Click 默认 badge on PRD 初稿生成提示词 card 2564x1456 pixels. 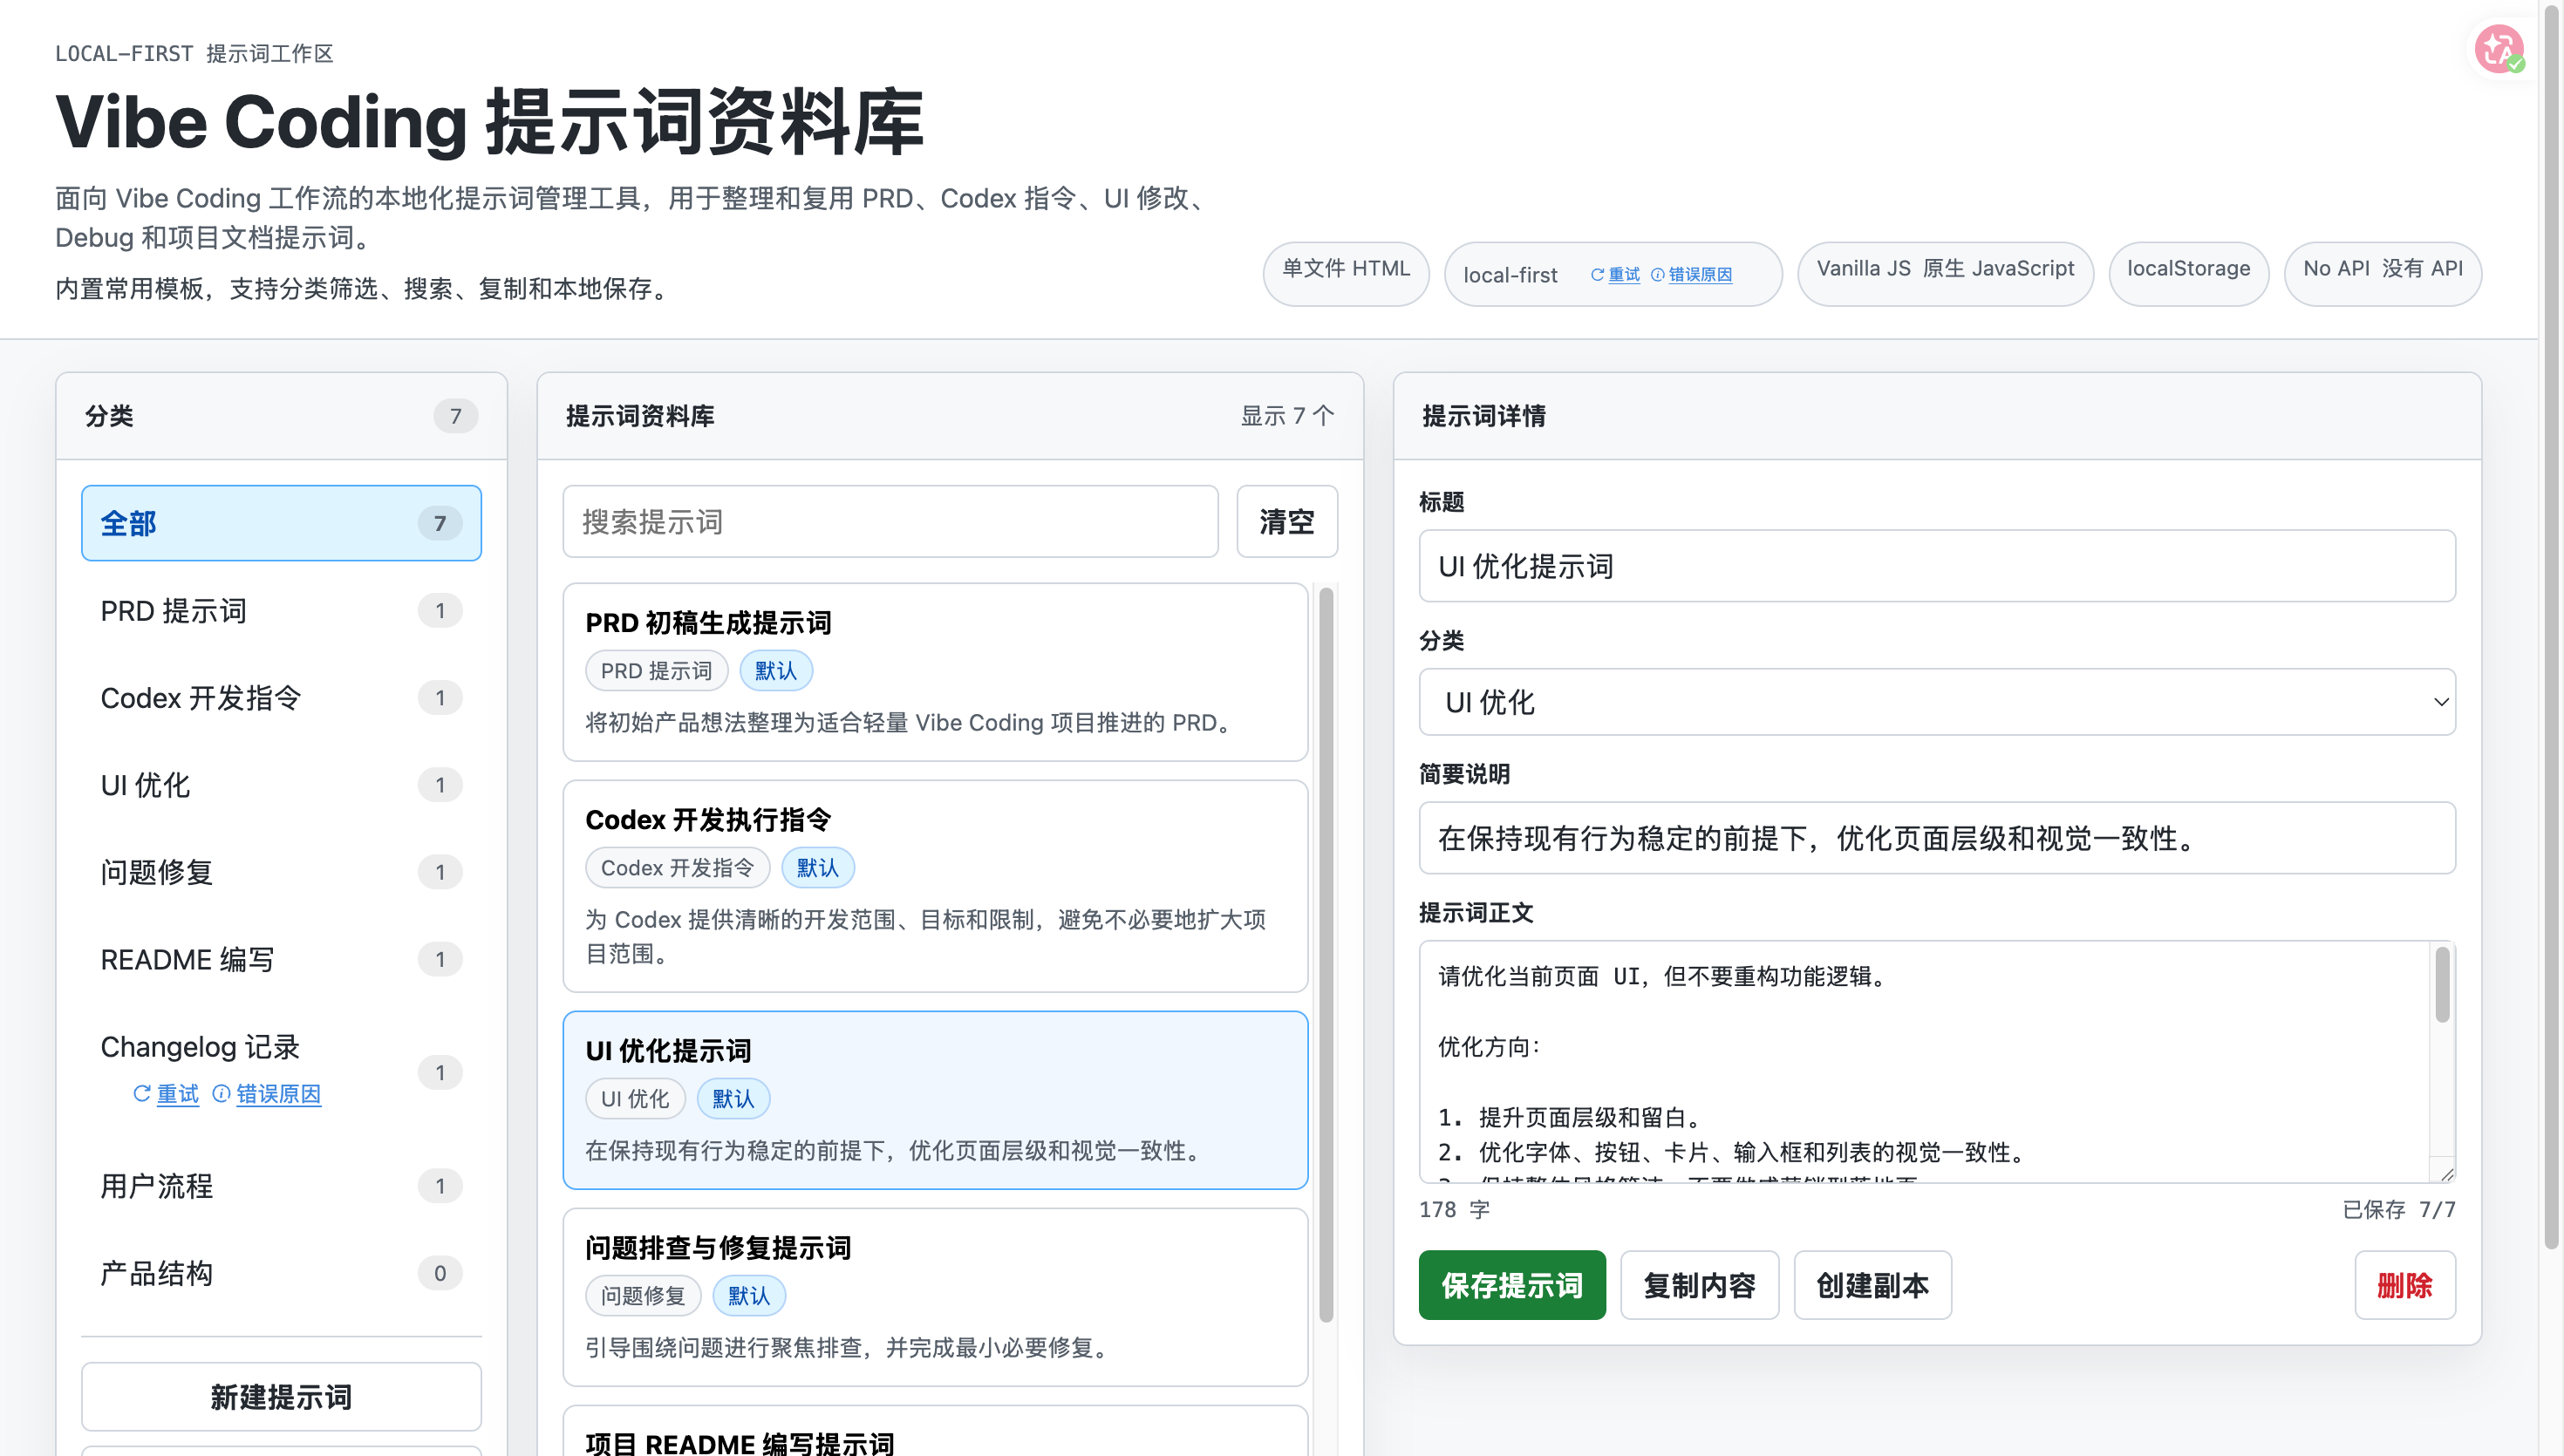(776, 671)
